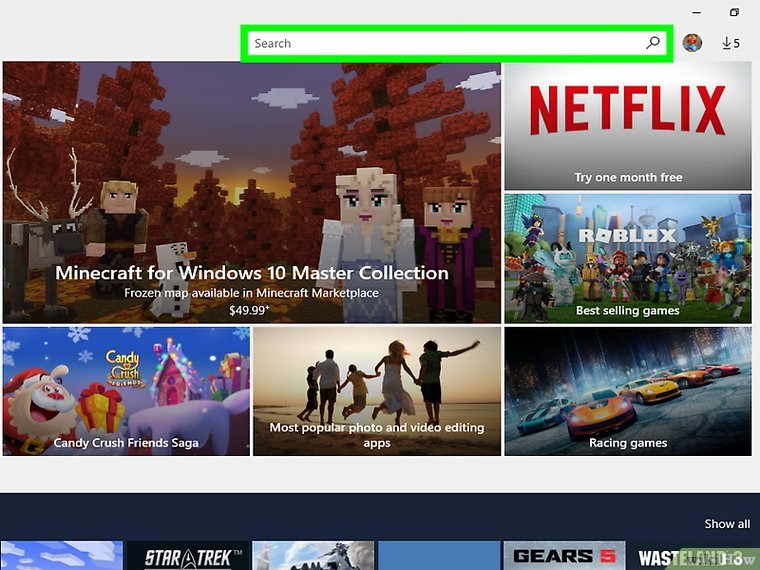The height and width of the screenshot is (570, 760).
Task: Click the Show all link
Action: [x=726, y=524]
